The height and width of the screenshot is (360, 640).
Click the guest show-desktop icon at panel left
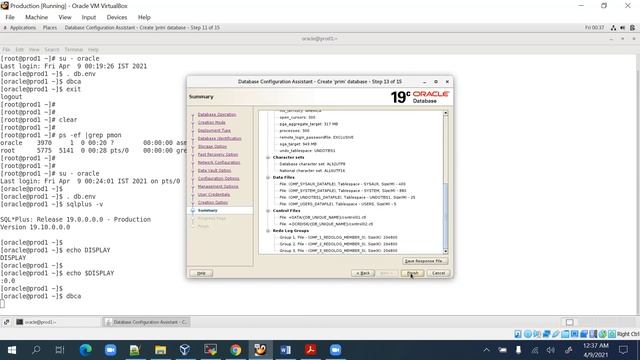(6, 322)
